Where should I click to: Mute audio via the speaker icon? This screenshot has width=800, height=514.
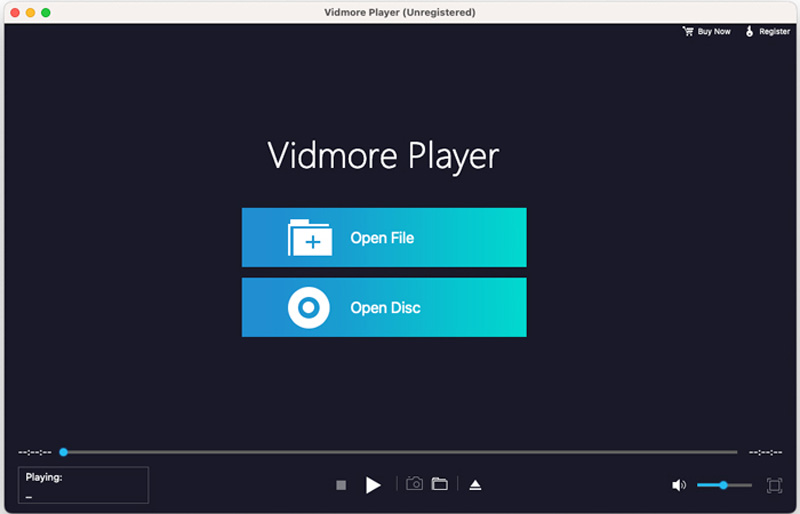[x=679, y=485]
